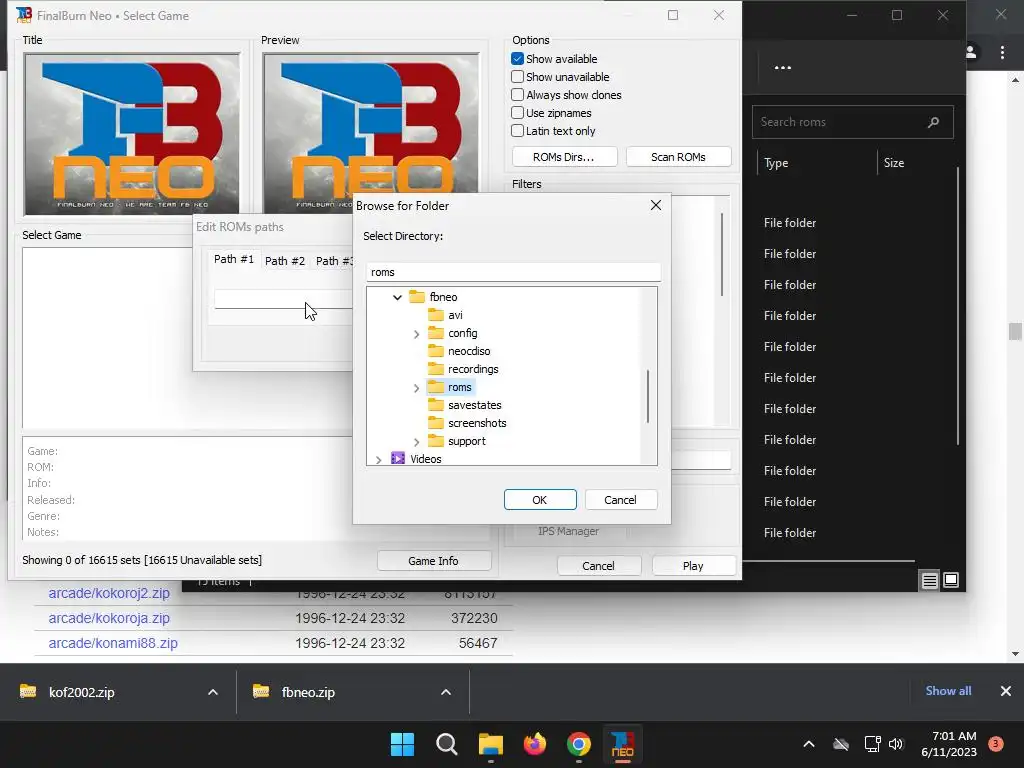The image size is (1024, 768).
Task: Open Google Chrome from taskbar
Action: [579, 744]
